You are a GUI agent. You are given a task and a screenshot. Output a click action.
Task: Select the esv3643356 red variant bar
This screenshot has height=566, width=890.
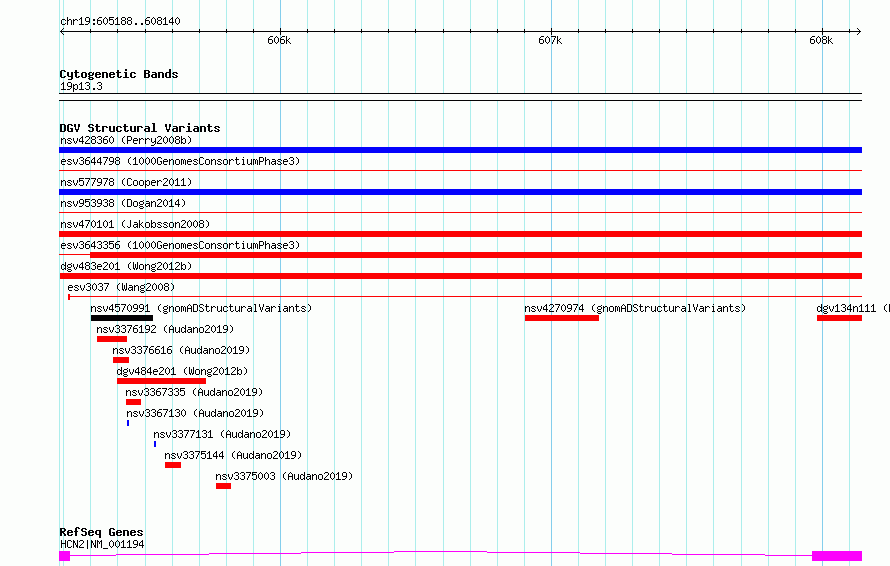click(476, 255)
